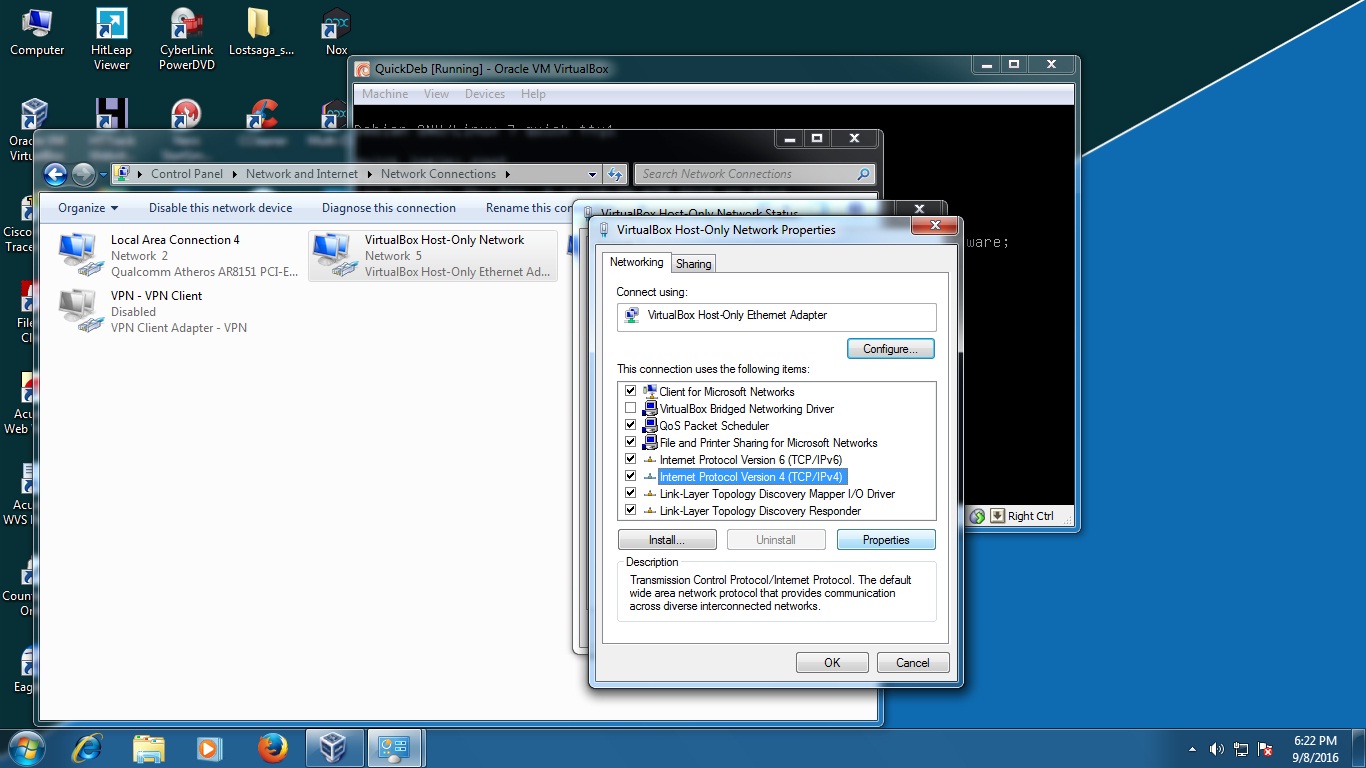Uncheck Link-Layer Topology Discovery Responder
This screenshot has height=768, width=1366.
[630, 511]
